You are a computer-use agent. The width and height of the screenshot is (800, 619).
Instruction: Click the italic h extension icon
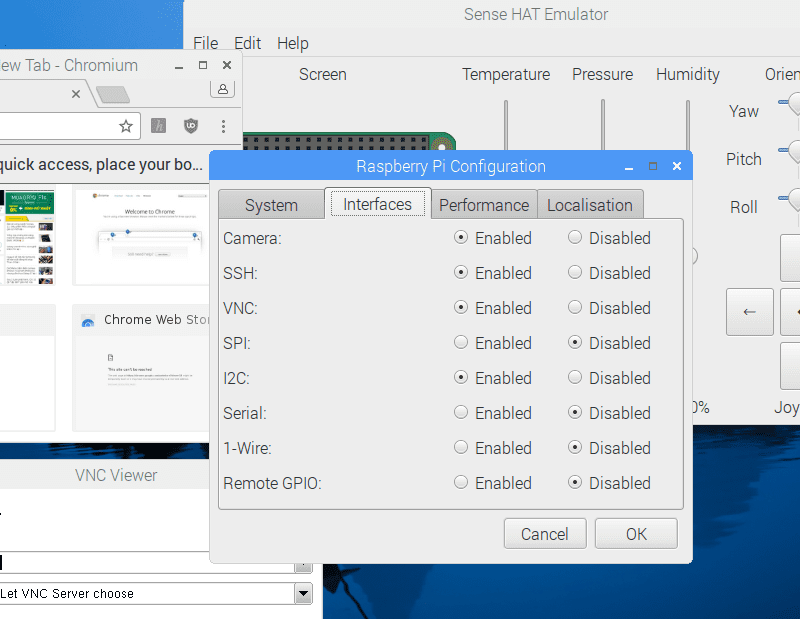point(158,126)
